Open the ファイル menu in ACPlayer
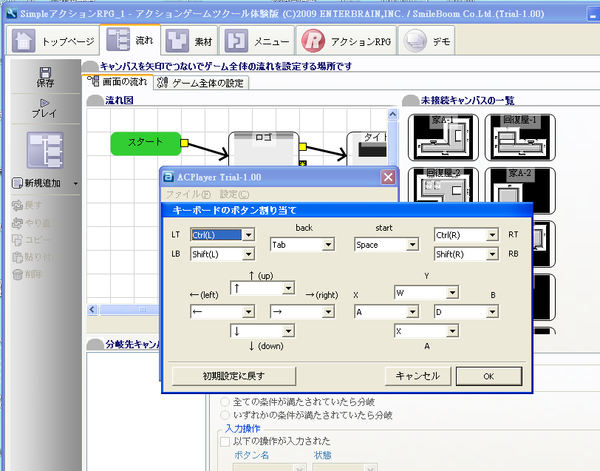 (x=188, y=194)
